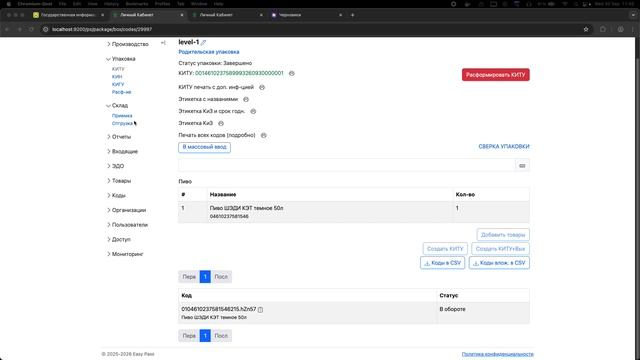Open a new browser tab
Image resolution: width=640 pixels, height=360 pixels.
pos(353,15)
